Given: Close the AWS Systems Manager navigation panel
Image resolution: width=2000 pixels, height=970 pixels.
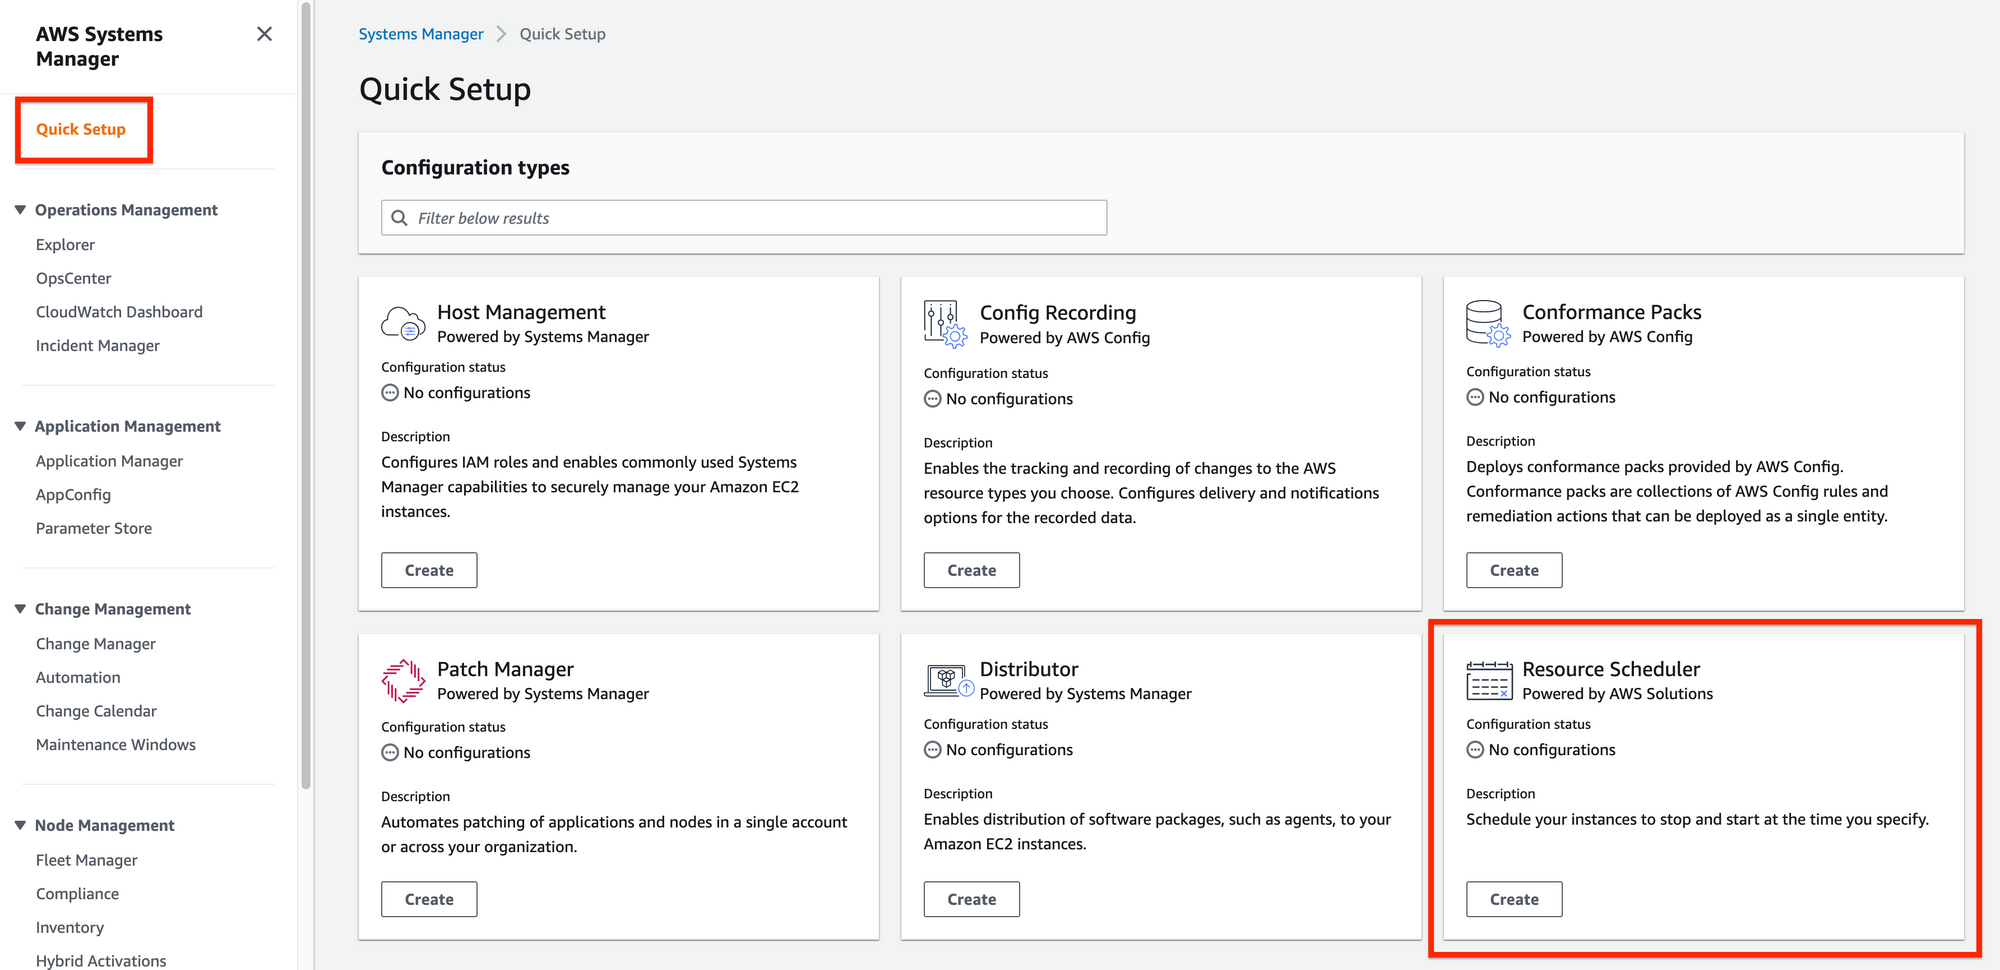Looking at the screenshot, I should (x=264, y=34).
